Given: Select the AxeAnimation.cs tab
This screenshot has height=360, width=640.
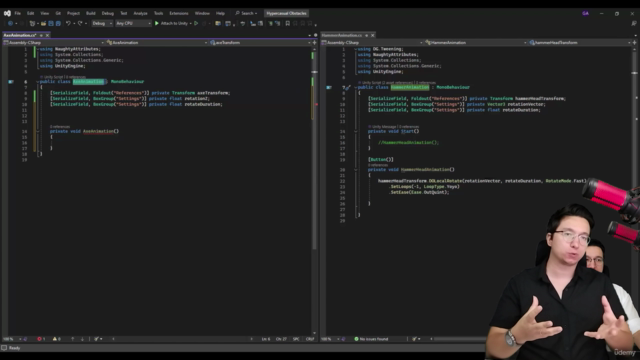Looking at the screenshot, I should click(20, 36).
